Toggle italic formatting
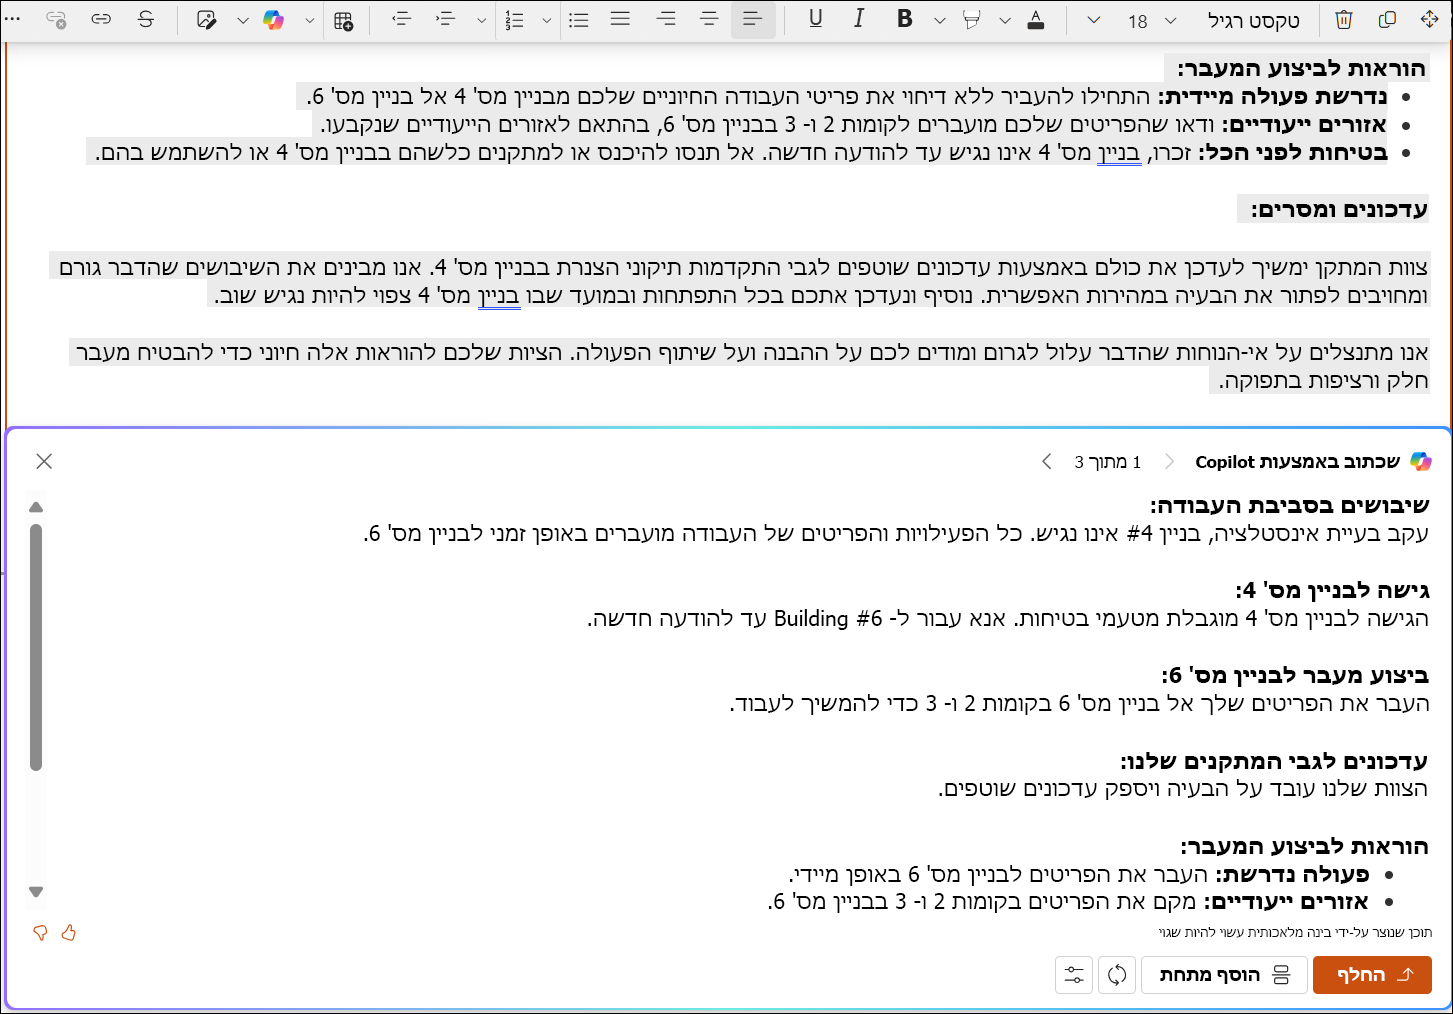Viewport: 1453px width, 1014px height. tap(859, 20)
